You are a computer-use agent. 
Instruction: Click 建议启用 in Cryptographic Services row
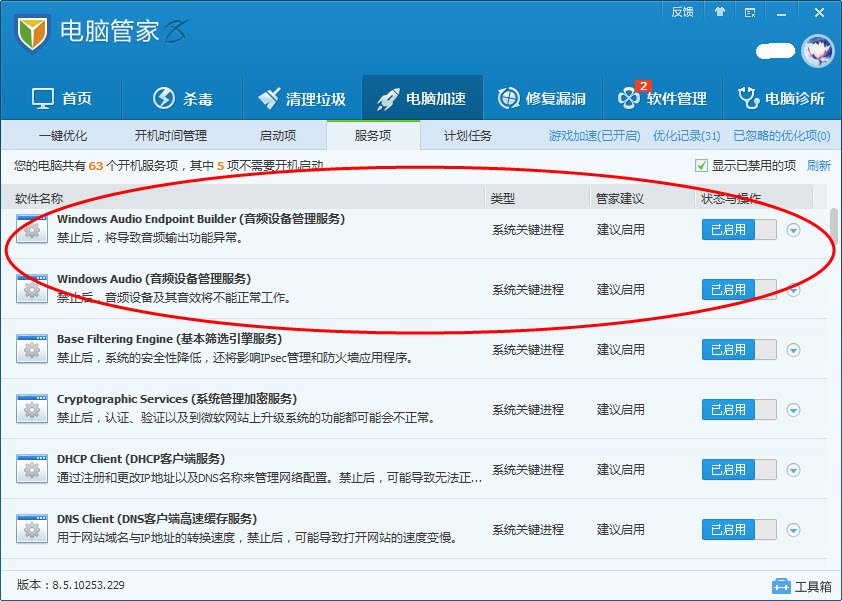620,410
